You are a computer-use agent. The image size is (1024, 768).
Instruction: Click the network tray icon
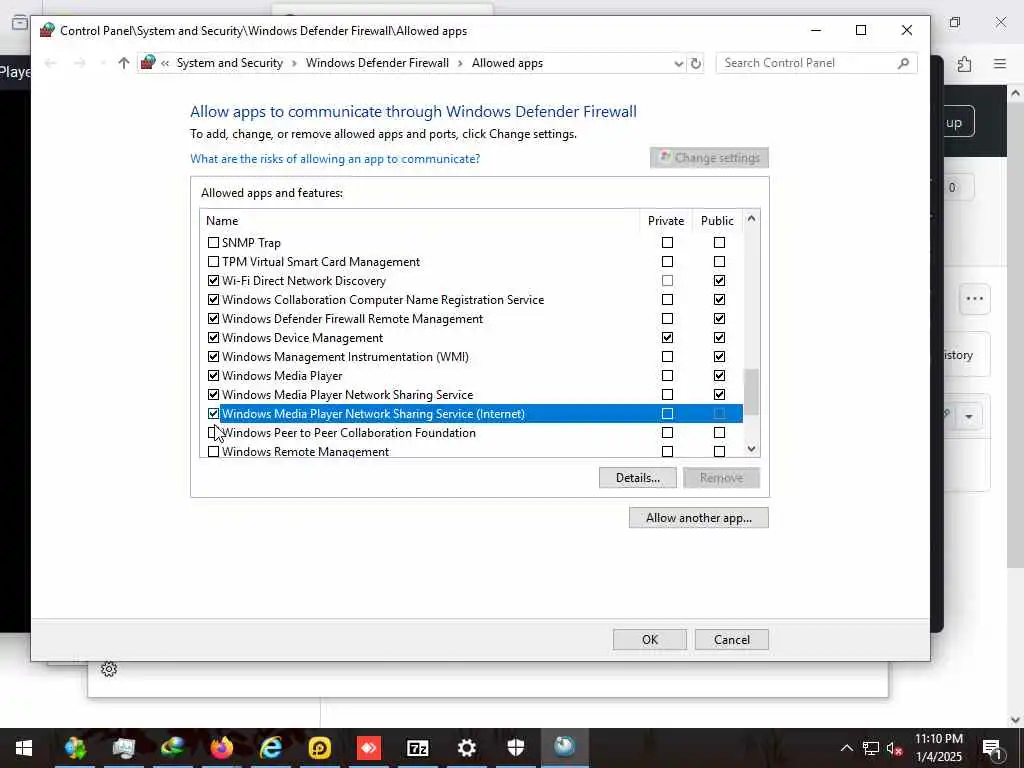(x=871, y=748)
